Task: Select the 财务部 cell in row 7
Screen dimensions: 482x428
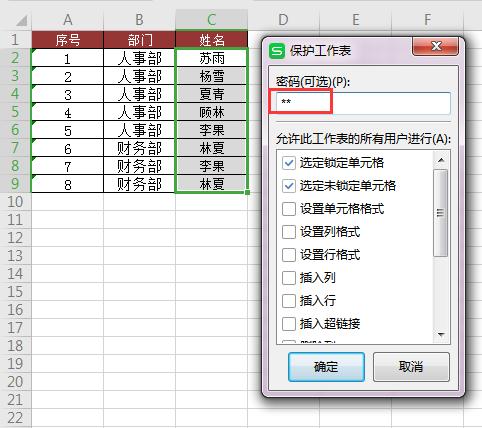Action: [x=139, y=148]
